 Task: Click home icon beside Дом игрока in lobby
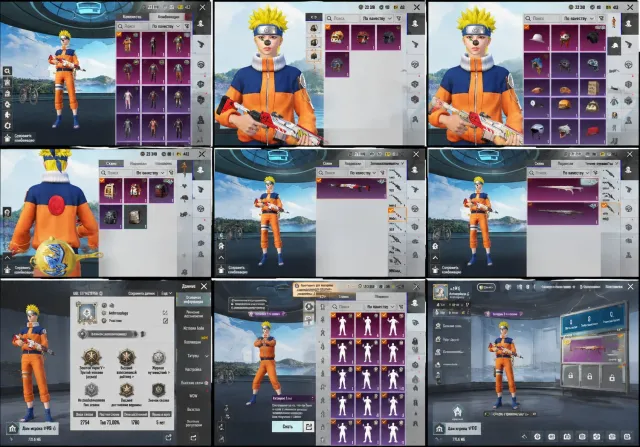(439, 429)
